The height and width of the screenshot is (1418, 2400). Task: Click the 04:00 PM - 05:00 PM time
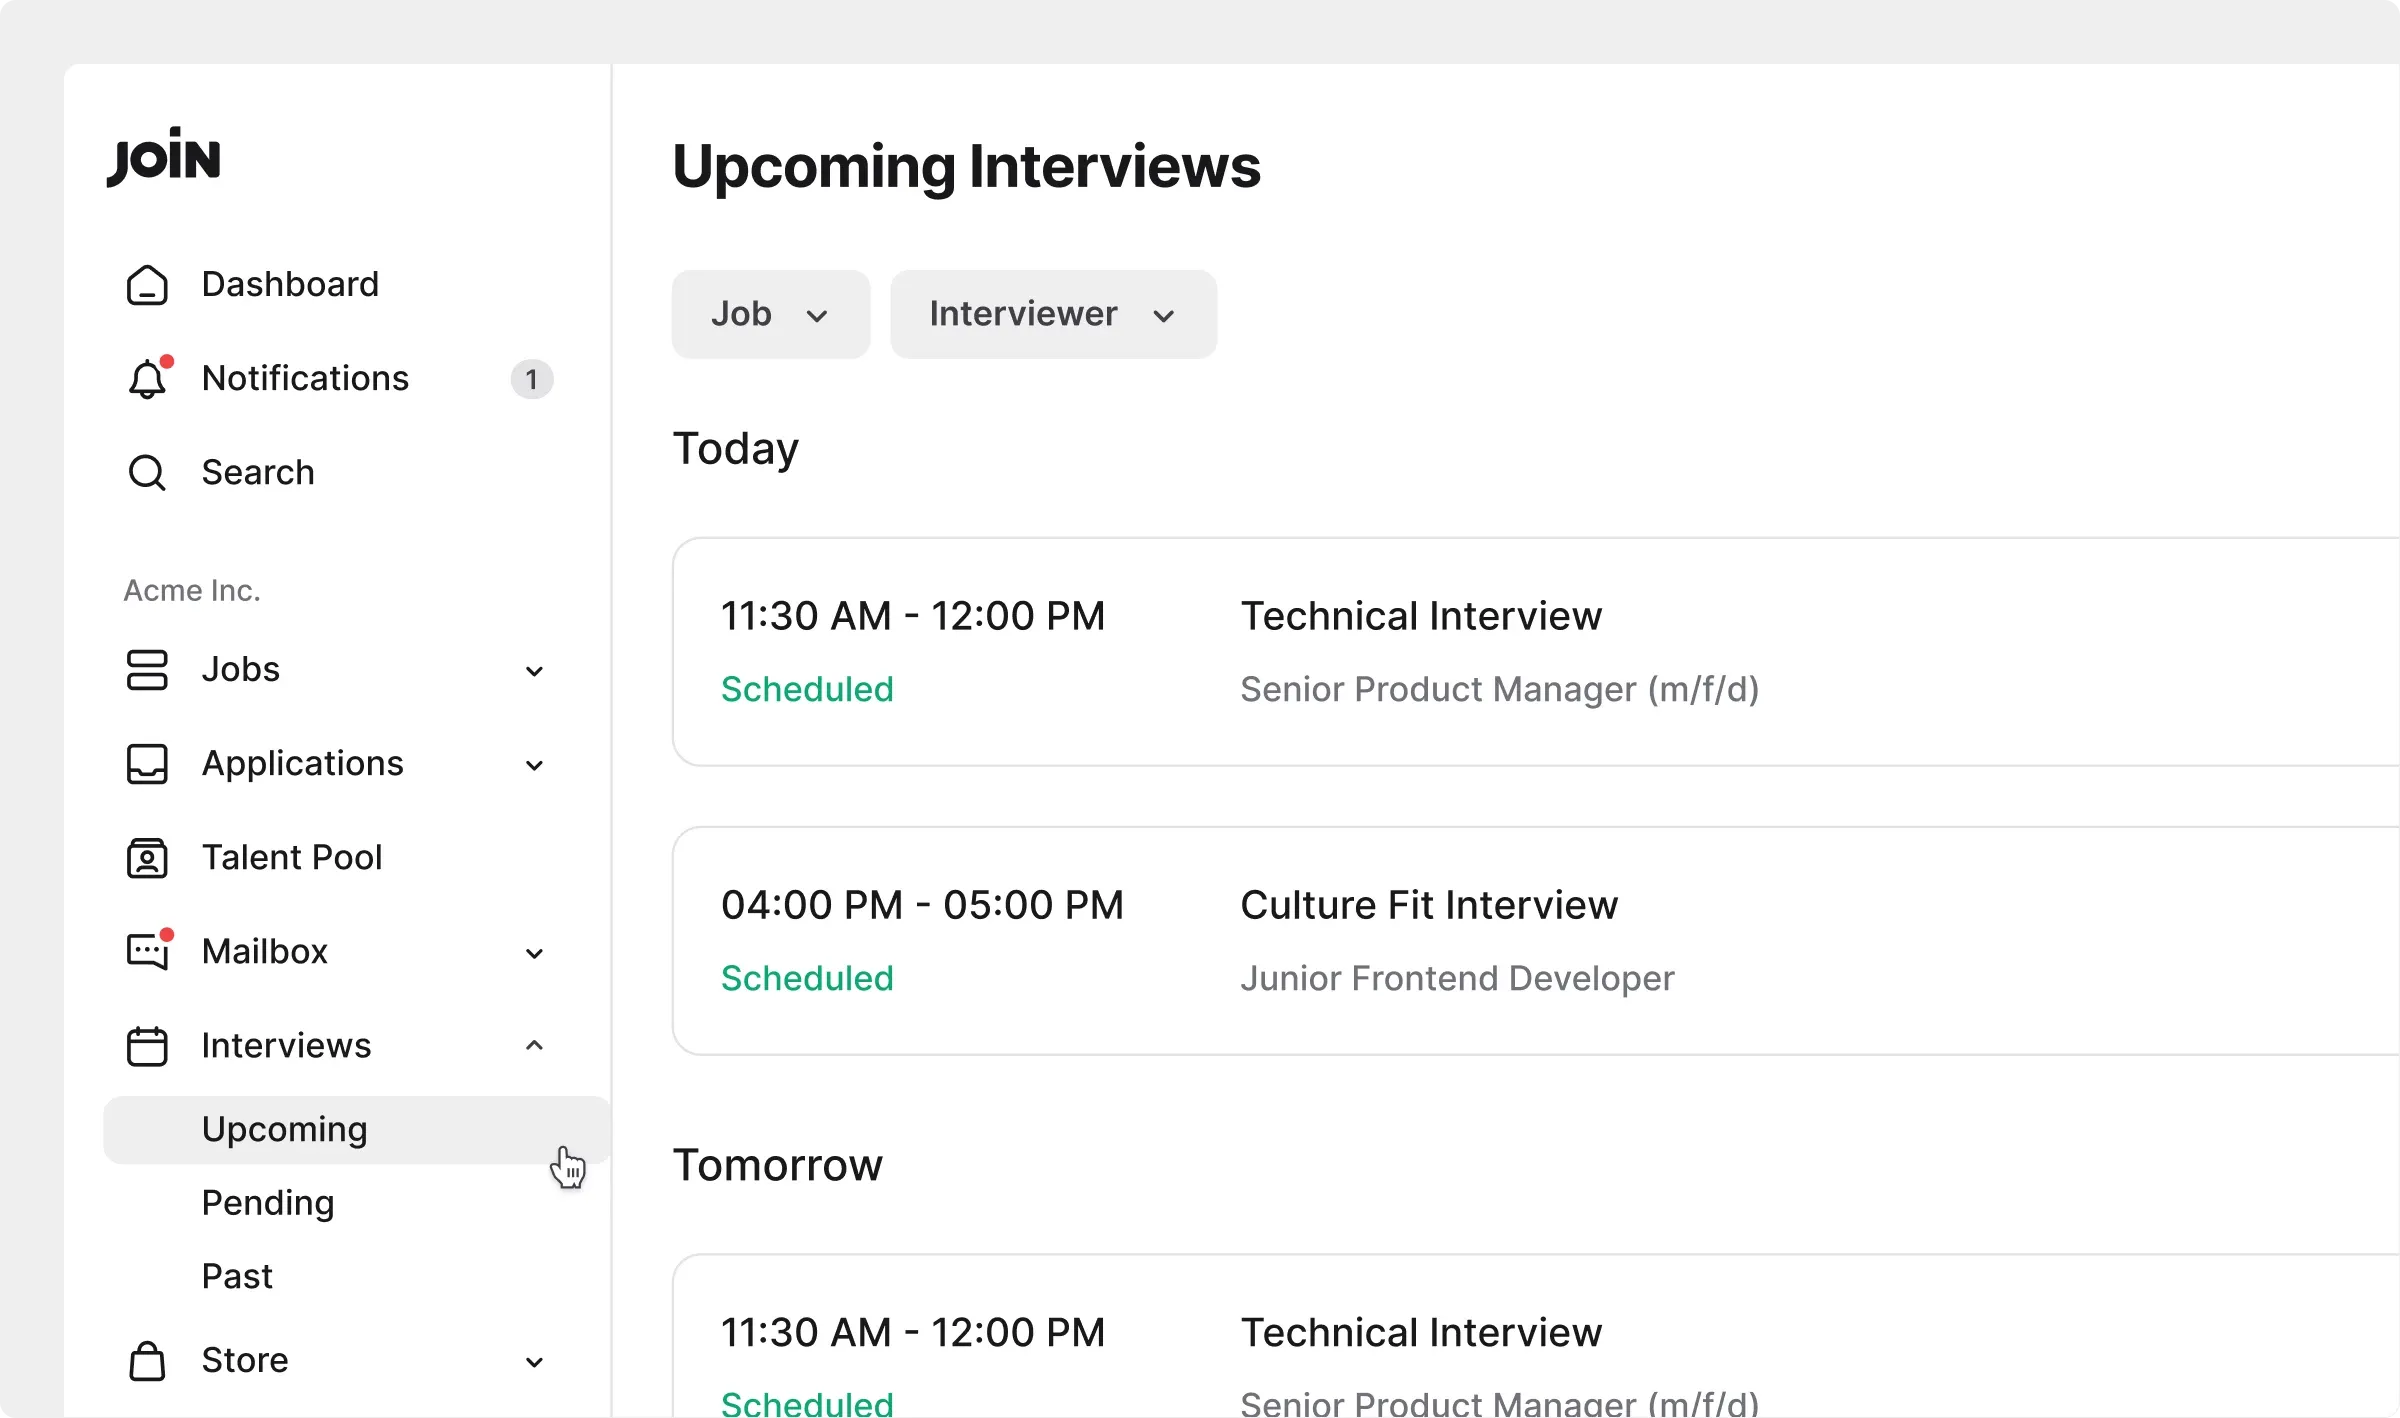click(x=922, y=905)
